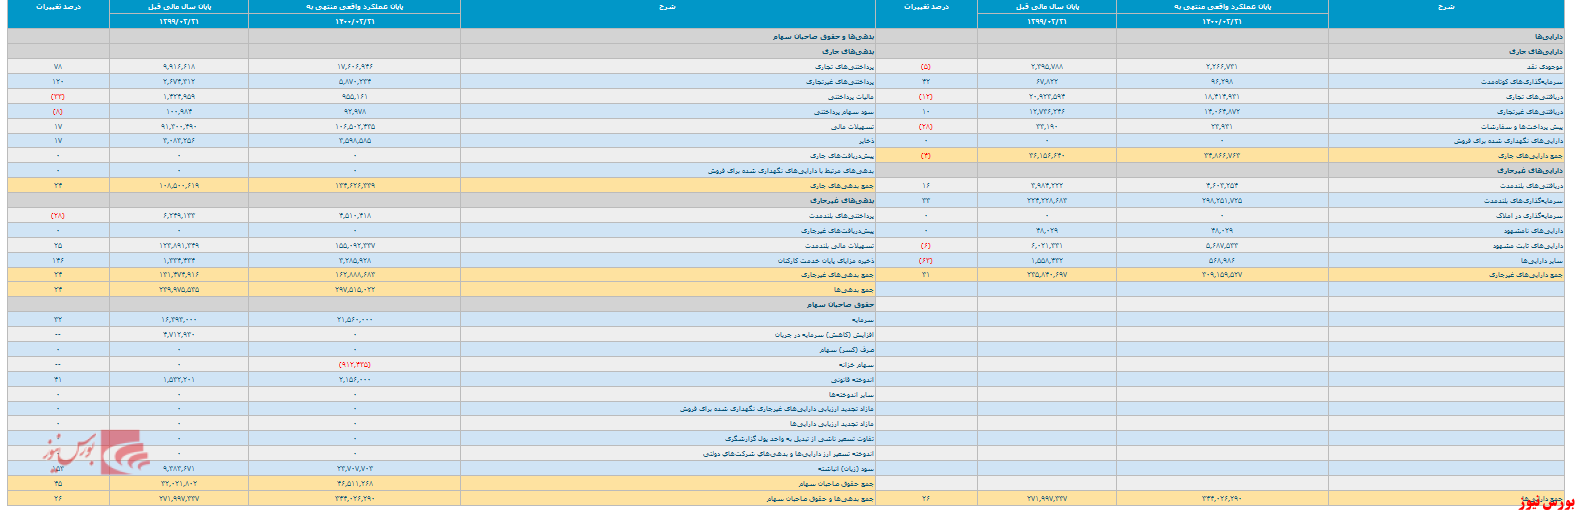This screenshot has width=1578, height=514.
Task: Select the 'حقوق صاحبان سهام' section heading
Action: [841, 304]
